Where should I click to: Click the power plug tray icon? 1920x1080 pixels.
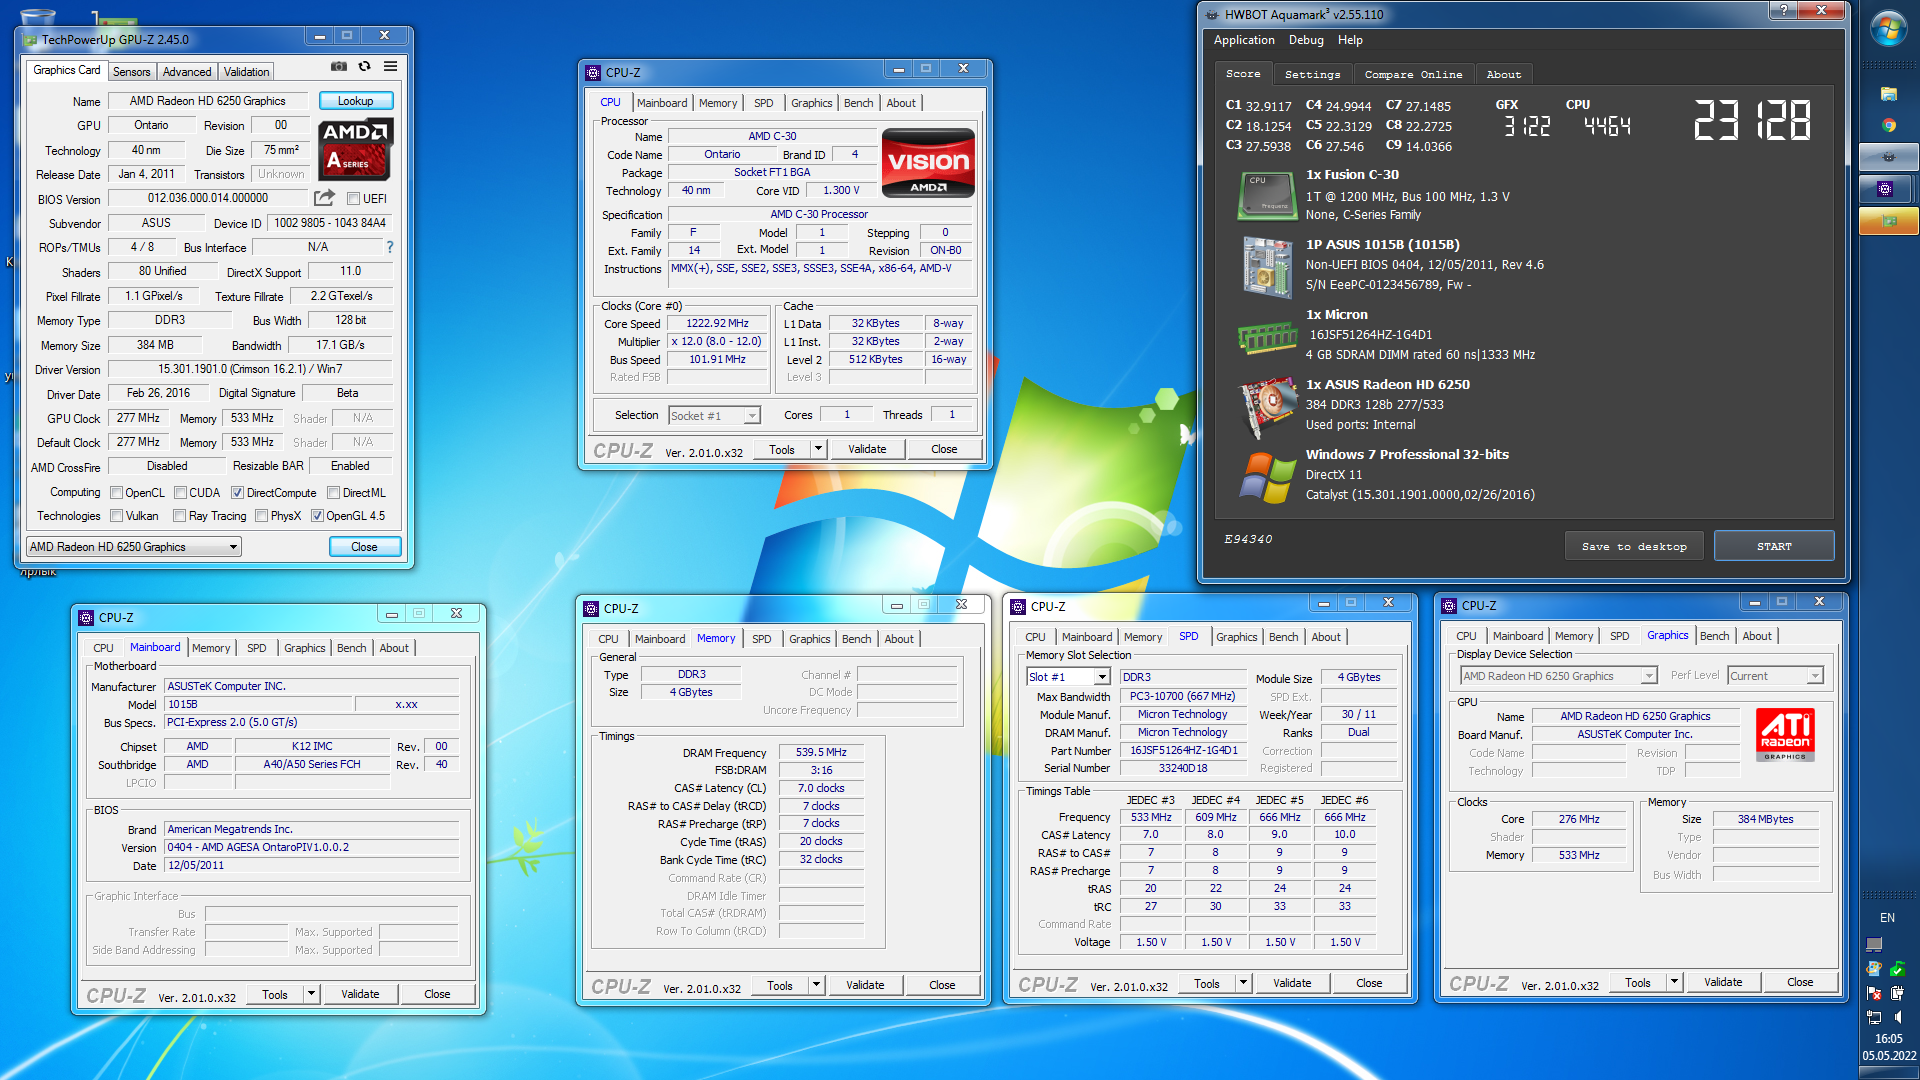point(1897,993)
